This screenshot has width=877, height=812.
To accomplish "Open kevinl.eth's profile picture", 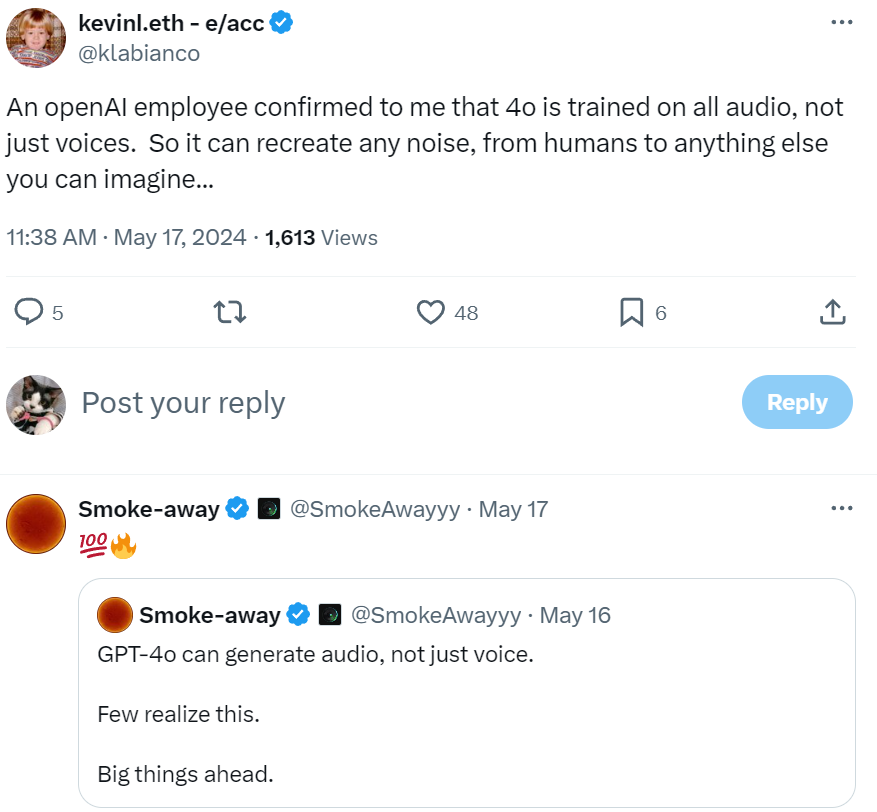I will point(37,38).
